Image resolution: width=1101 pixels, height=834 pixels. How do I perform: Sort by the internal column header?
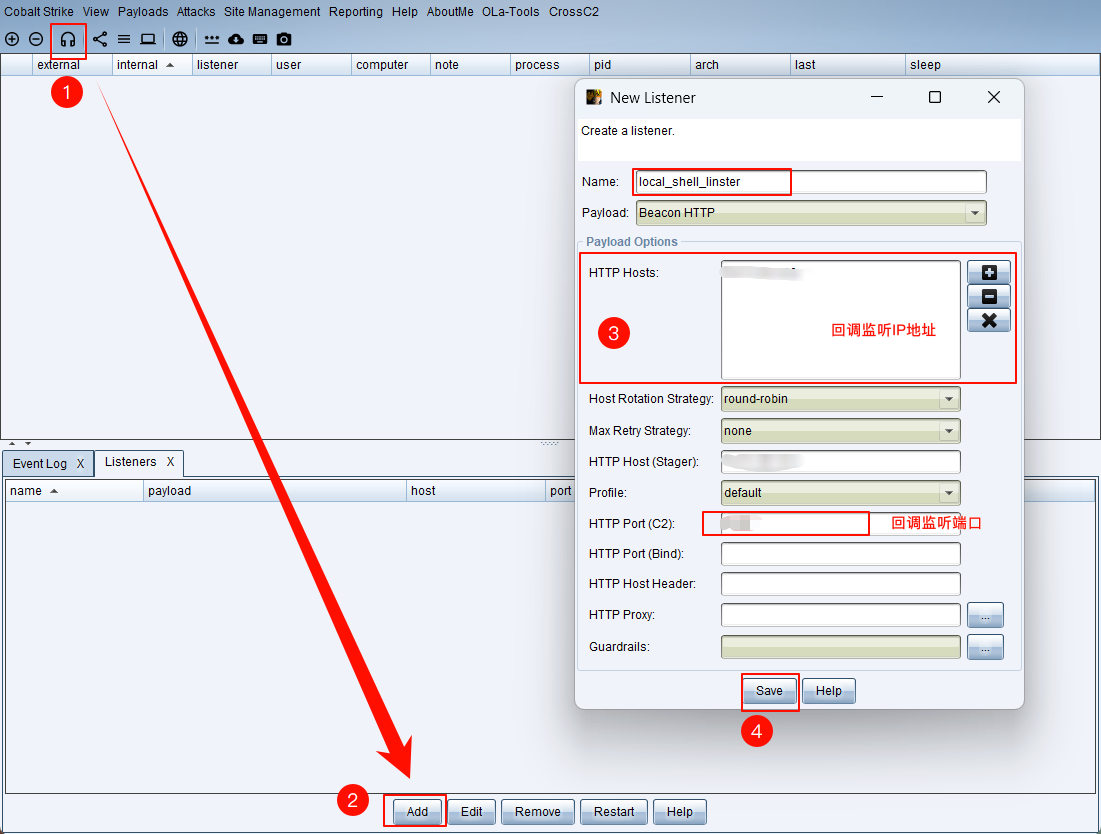151,65
